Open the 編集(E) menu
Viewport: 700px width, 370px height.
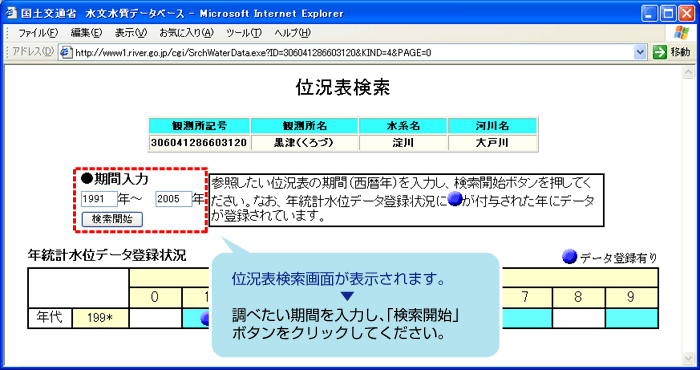[86, 33]
